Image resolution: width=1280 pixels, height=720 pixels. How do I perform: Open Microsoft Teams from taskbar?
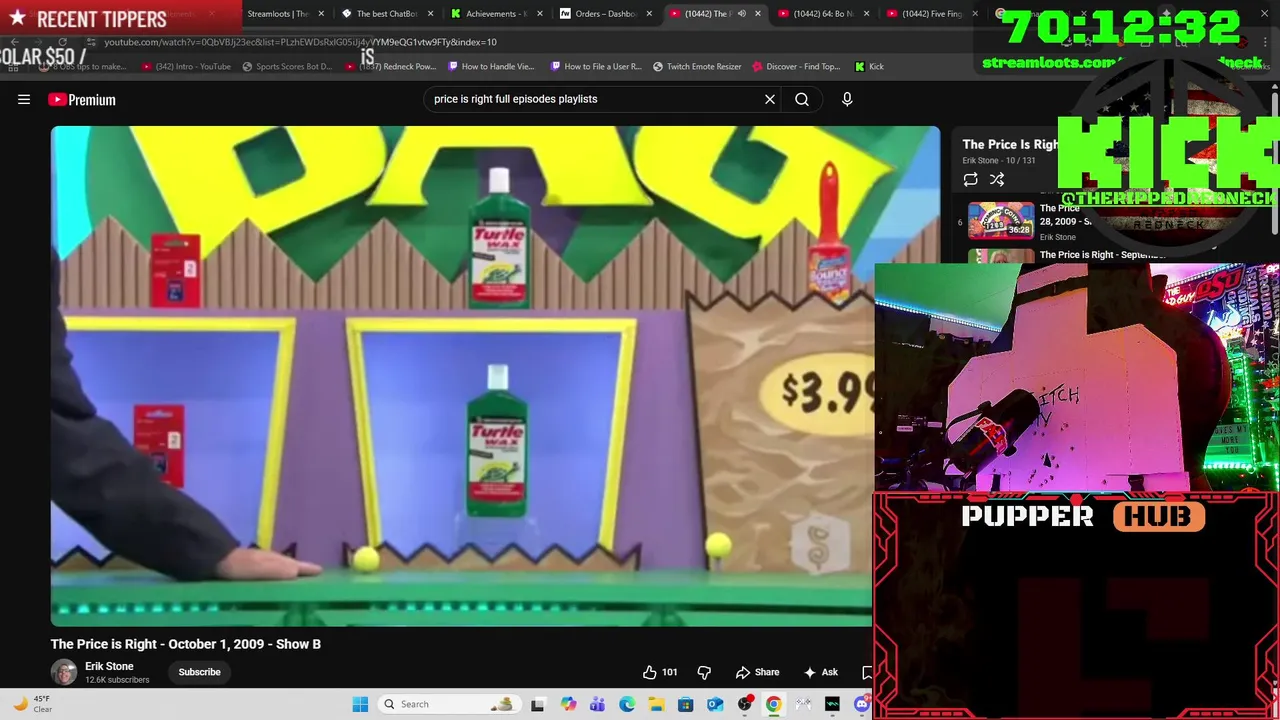pos(597,704)
